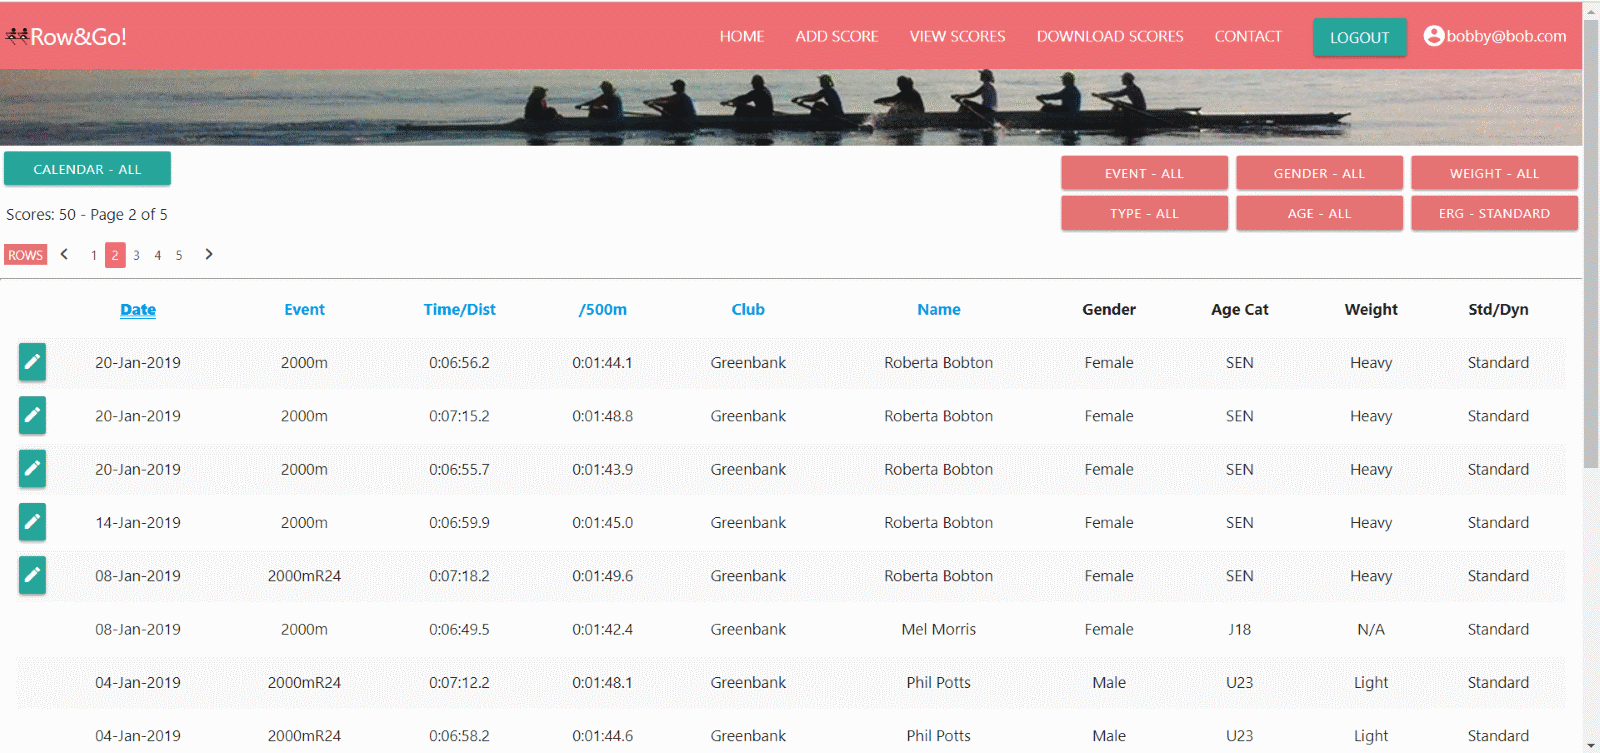
Task: Click Phil Potts in 0:07:12.2 row
Action: [939, 682]
